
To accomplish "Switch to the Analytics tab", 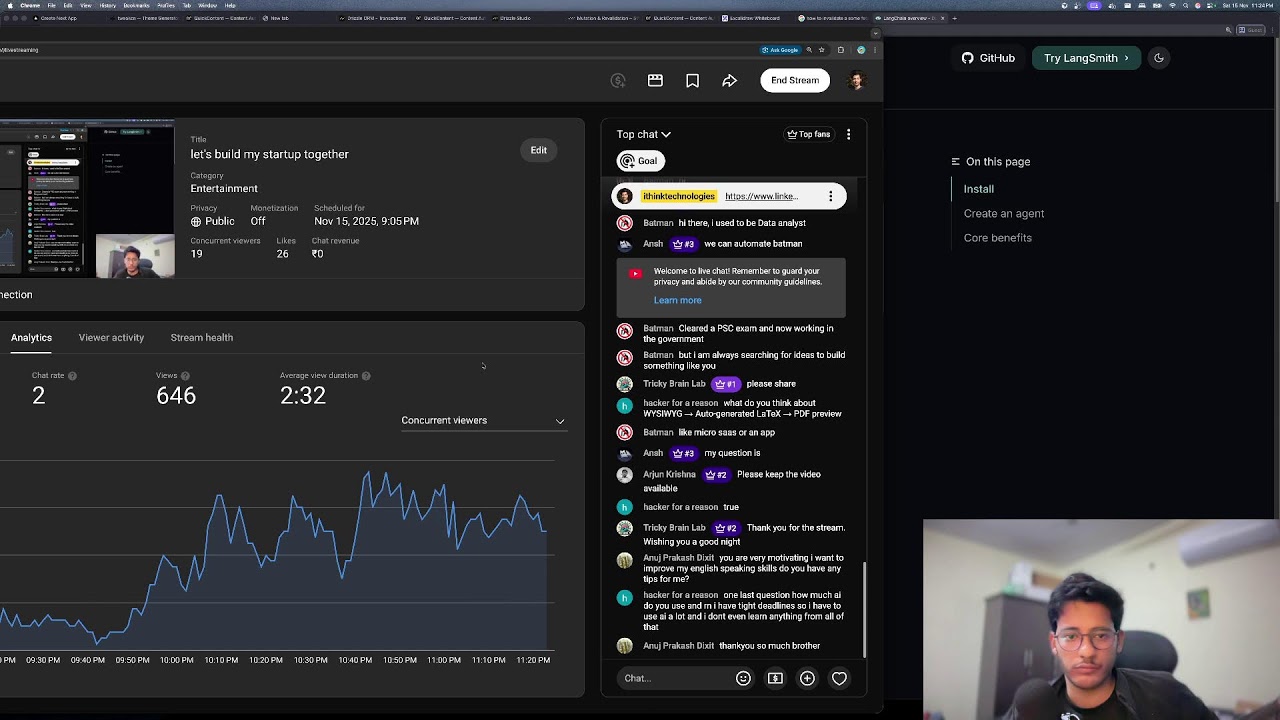I will 31,338.
